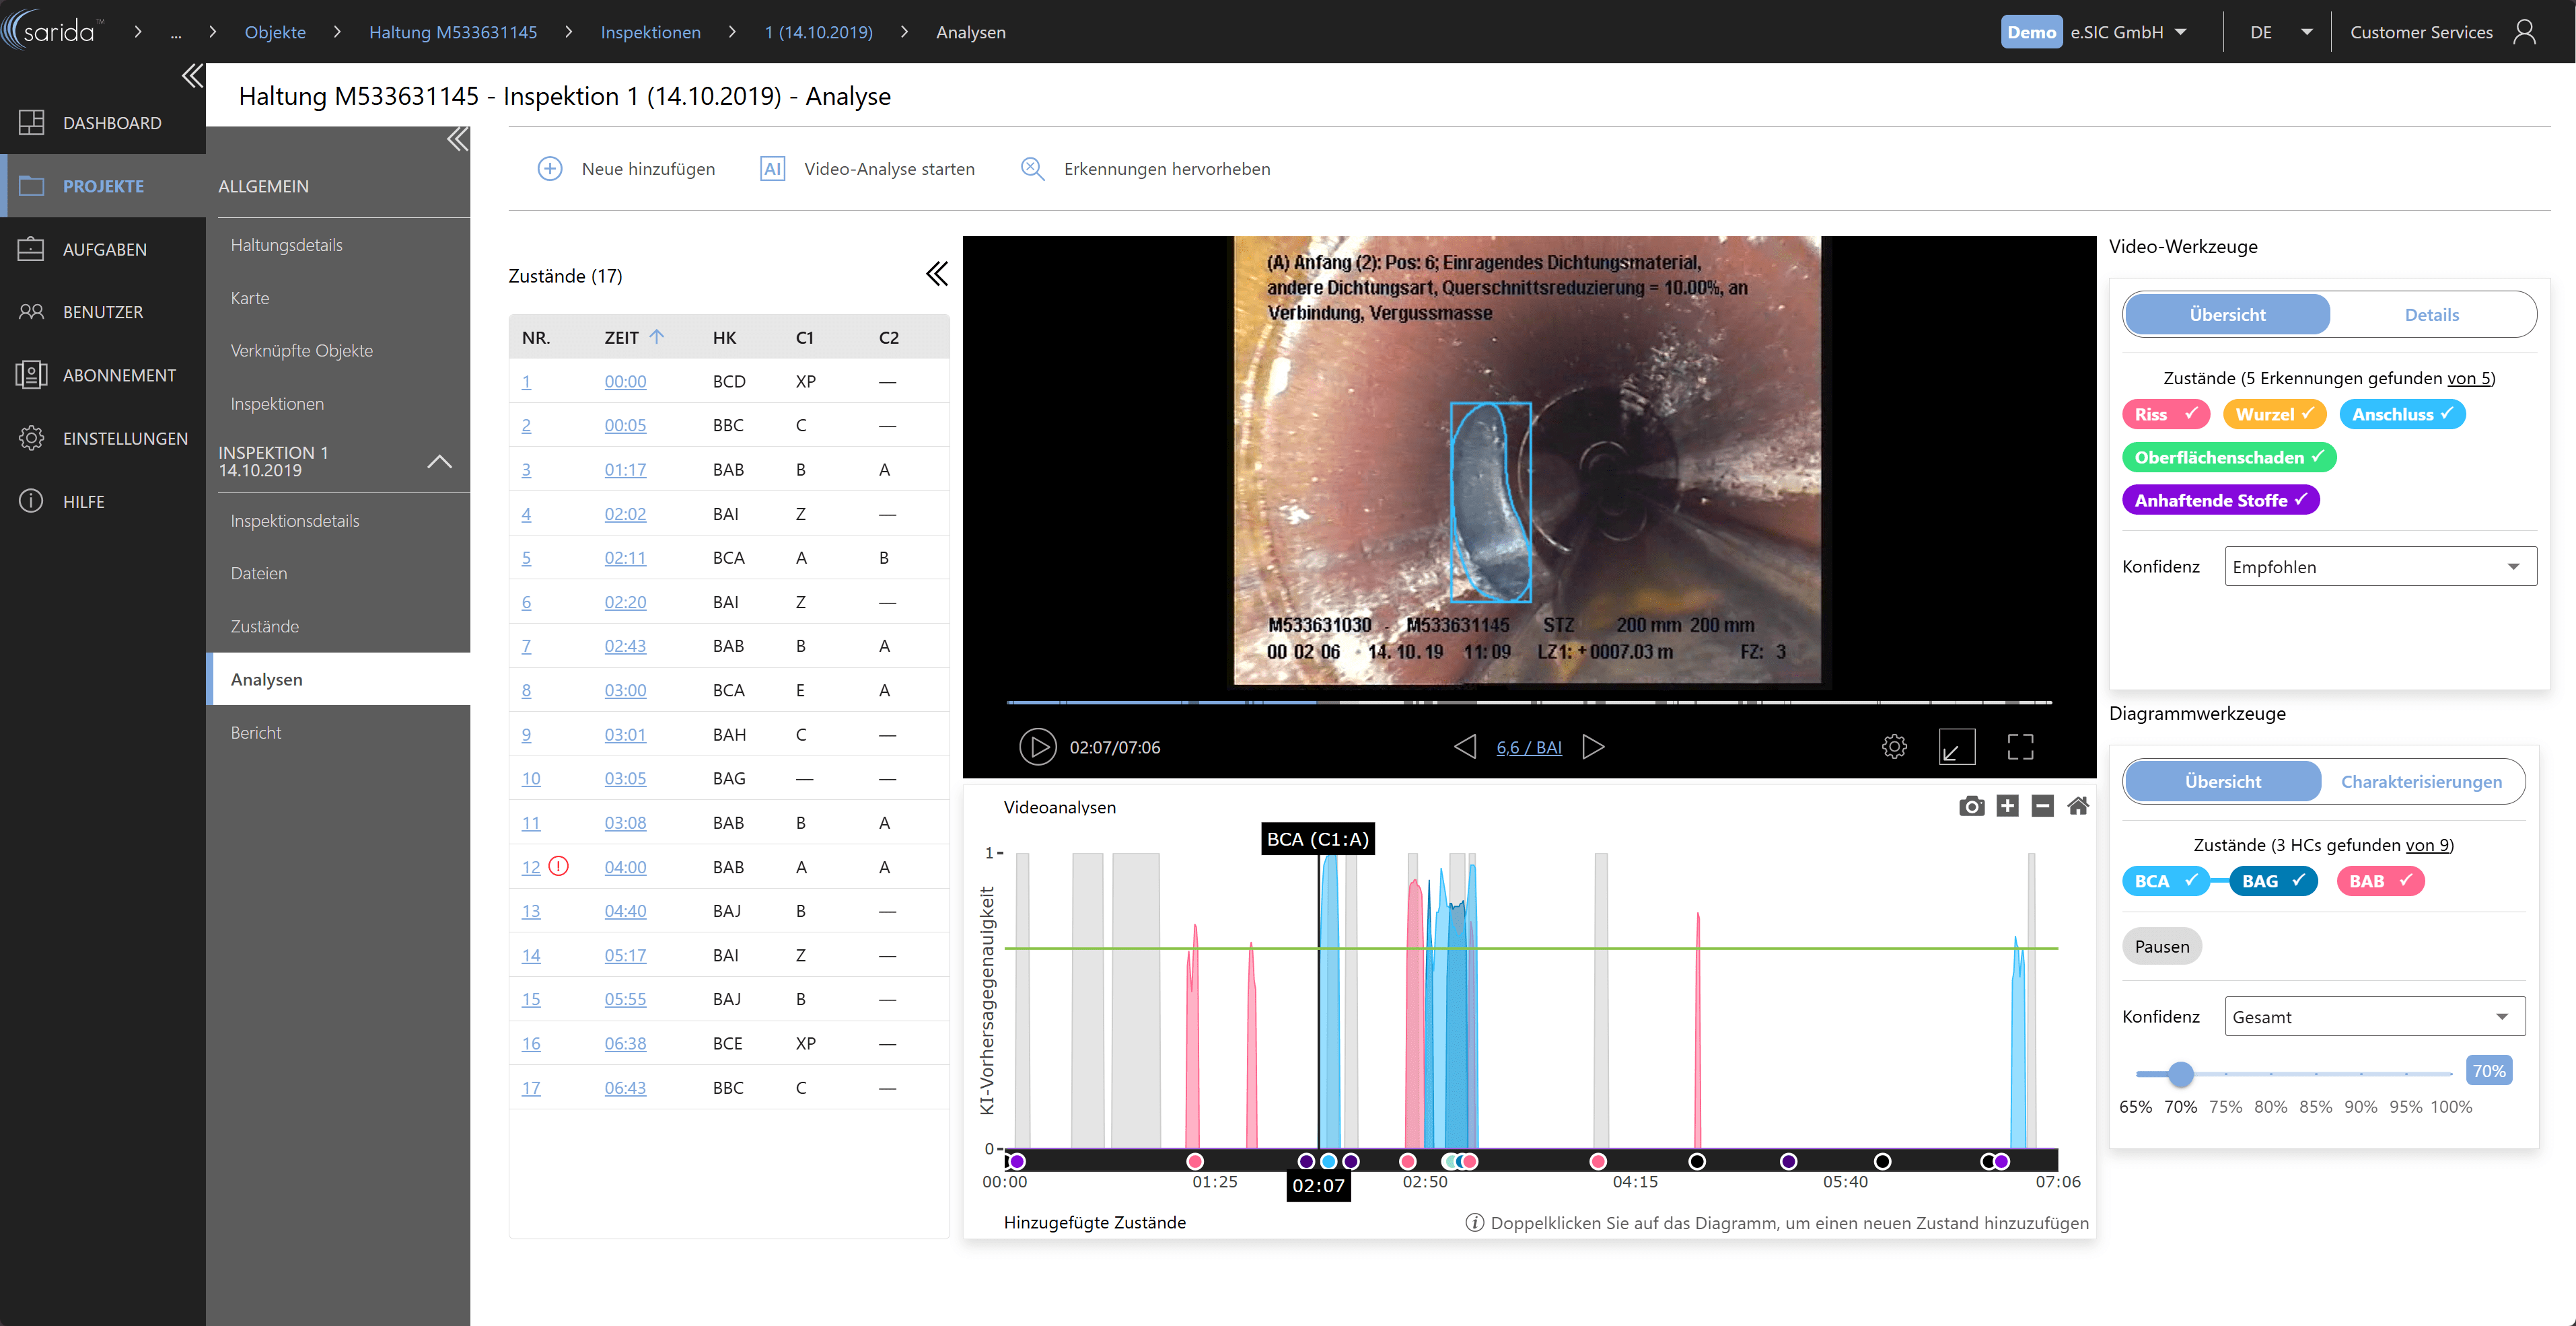Open Haltungsdetails in the sidebar

tap(286, 245)
